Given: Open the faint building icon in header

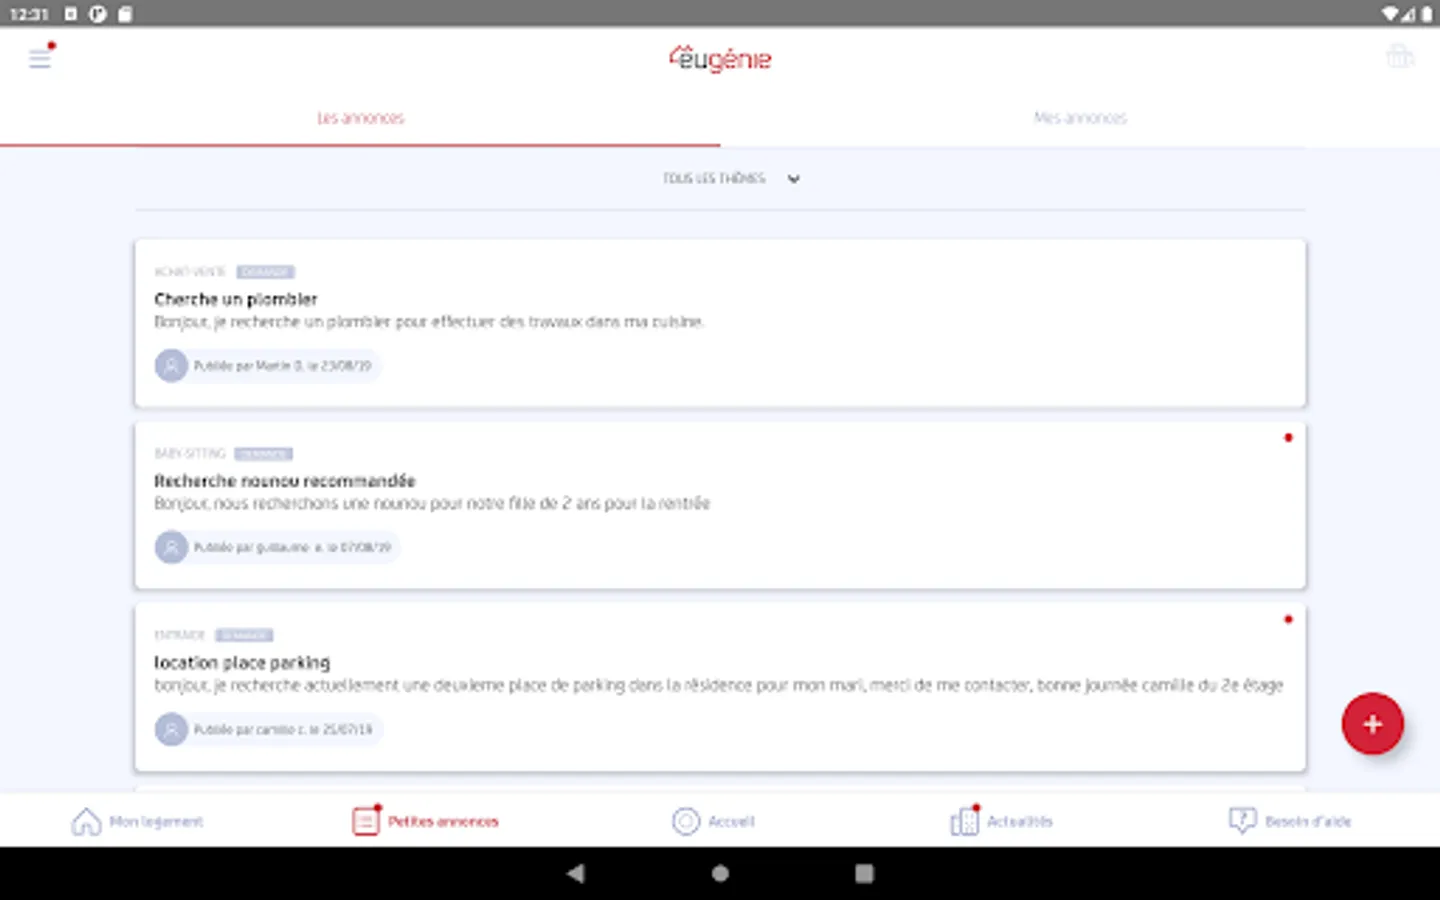Looking at the screenshot, I should pyautogui.click(x=1400, y=56).
